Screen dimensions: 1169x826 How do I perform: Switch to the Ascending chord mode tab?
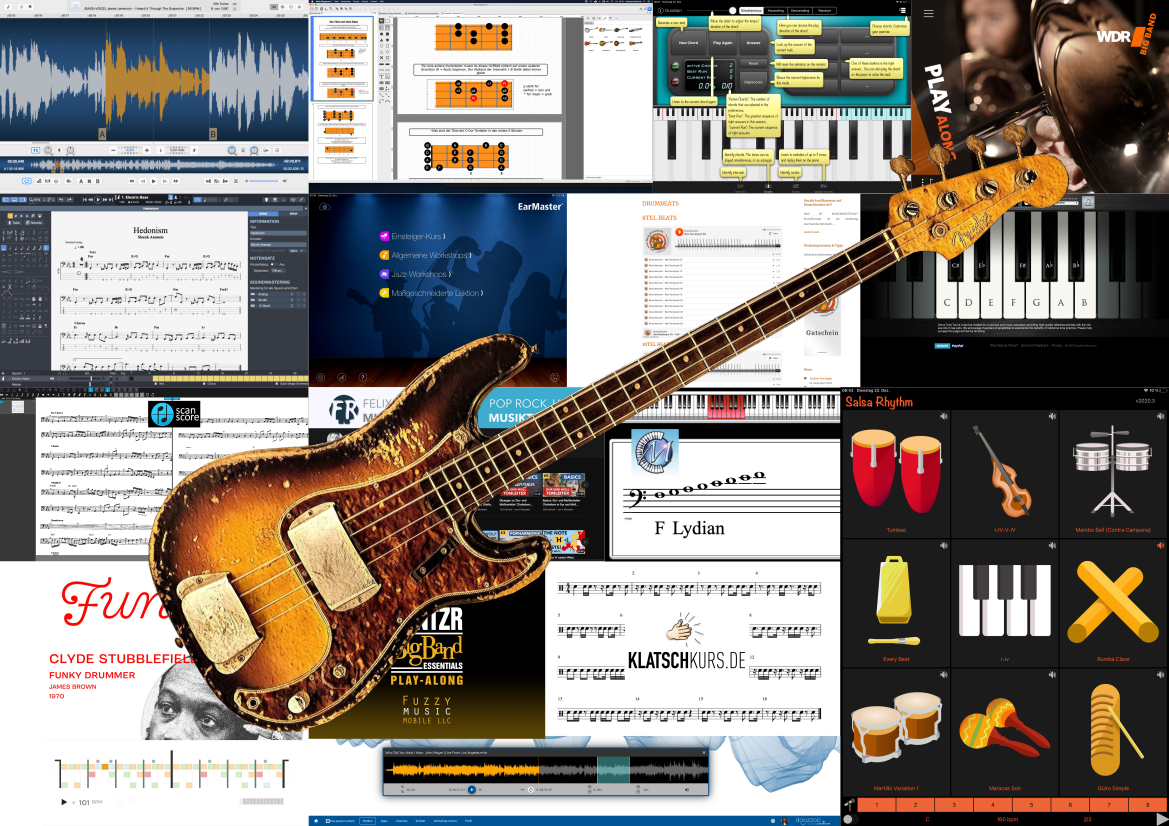[775, 10]
